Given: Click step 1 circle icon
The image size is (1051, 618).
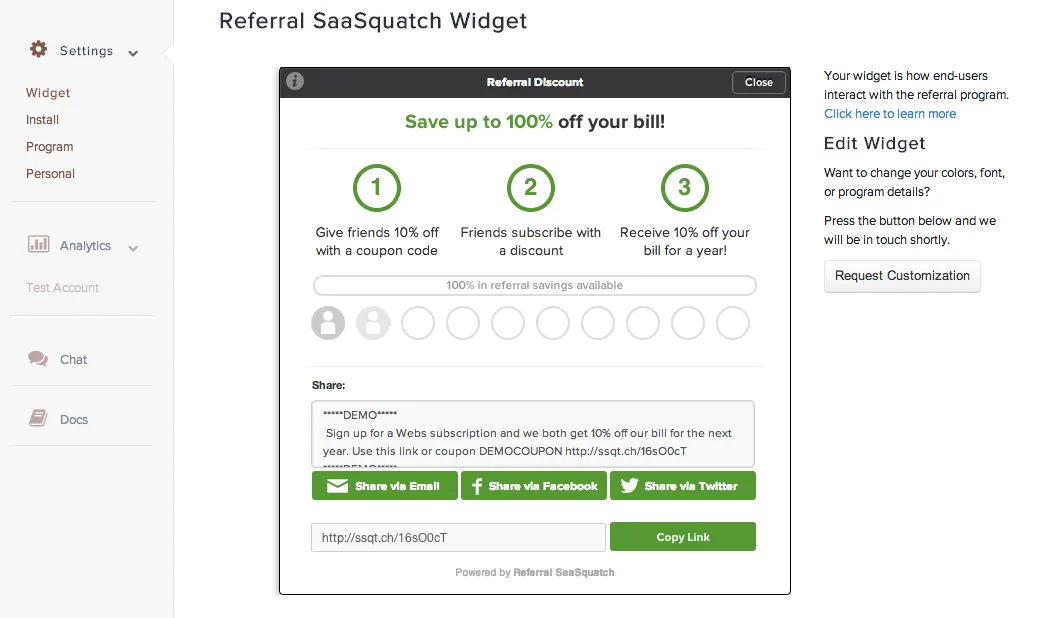Looking at the screenshot, I should 377,188.
